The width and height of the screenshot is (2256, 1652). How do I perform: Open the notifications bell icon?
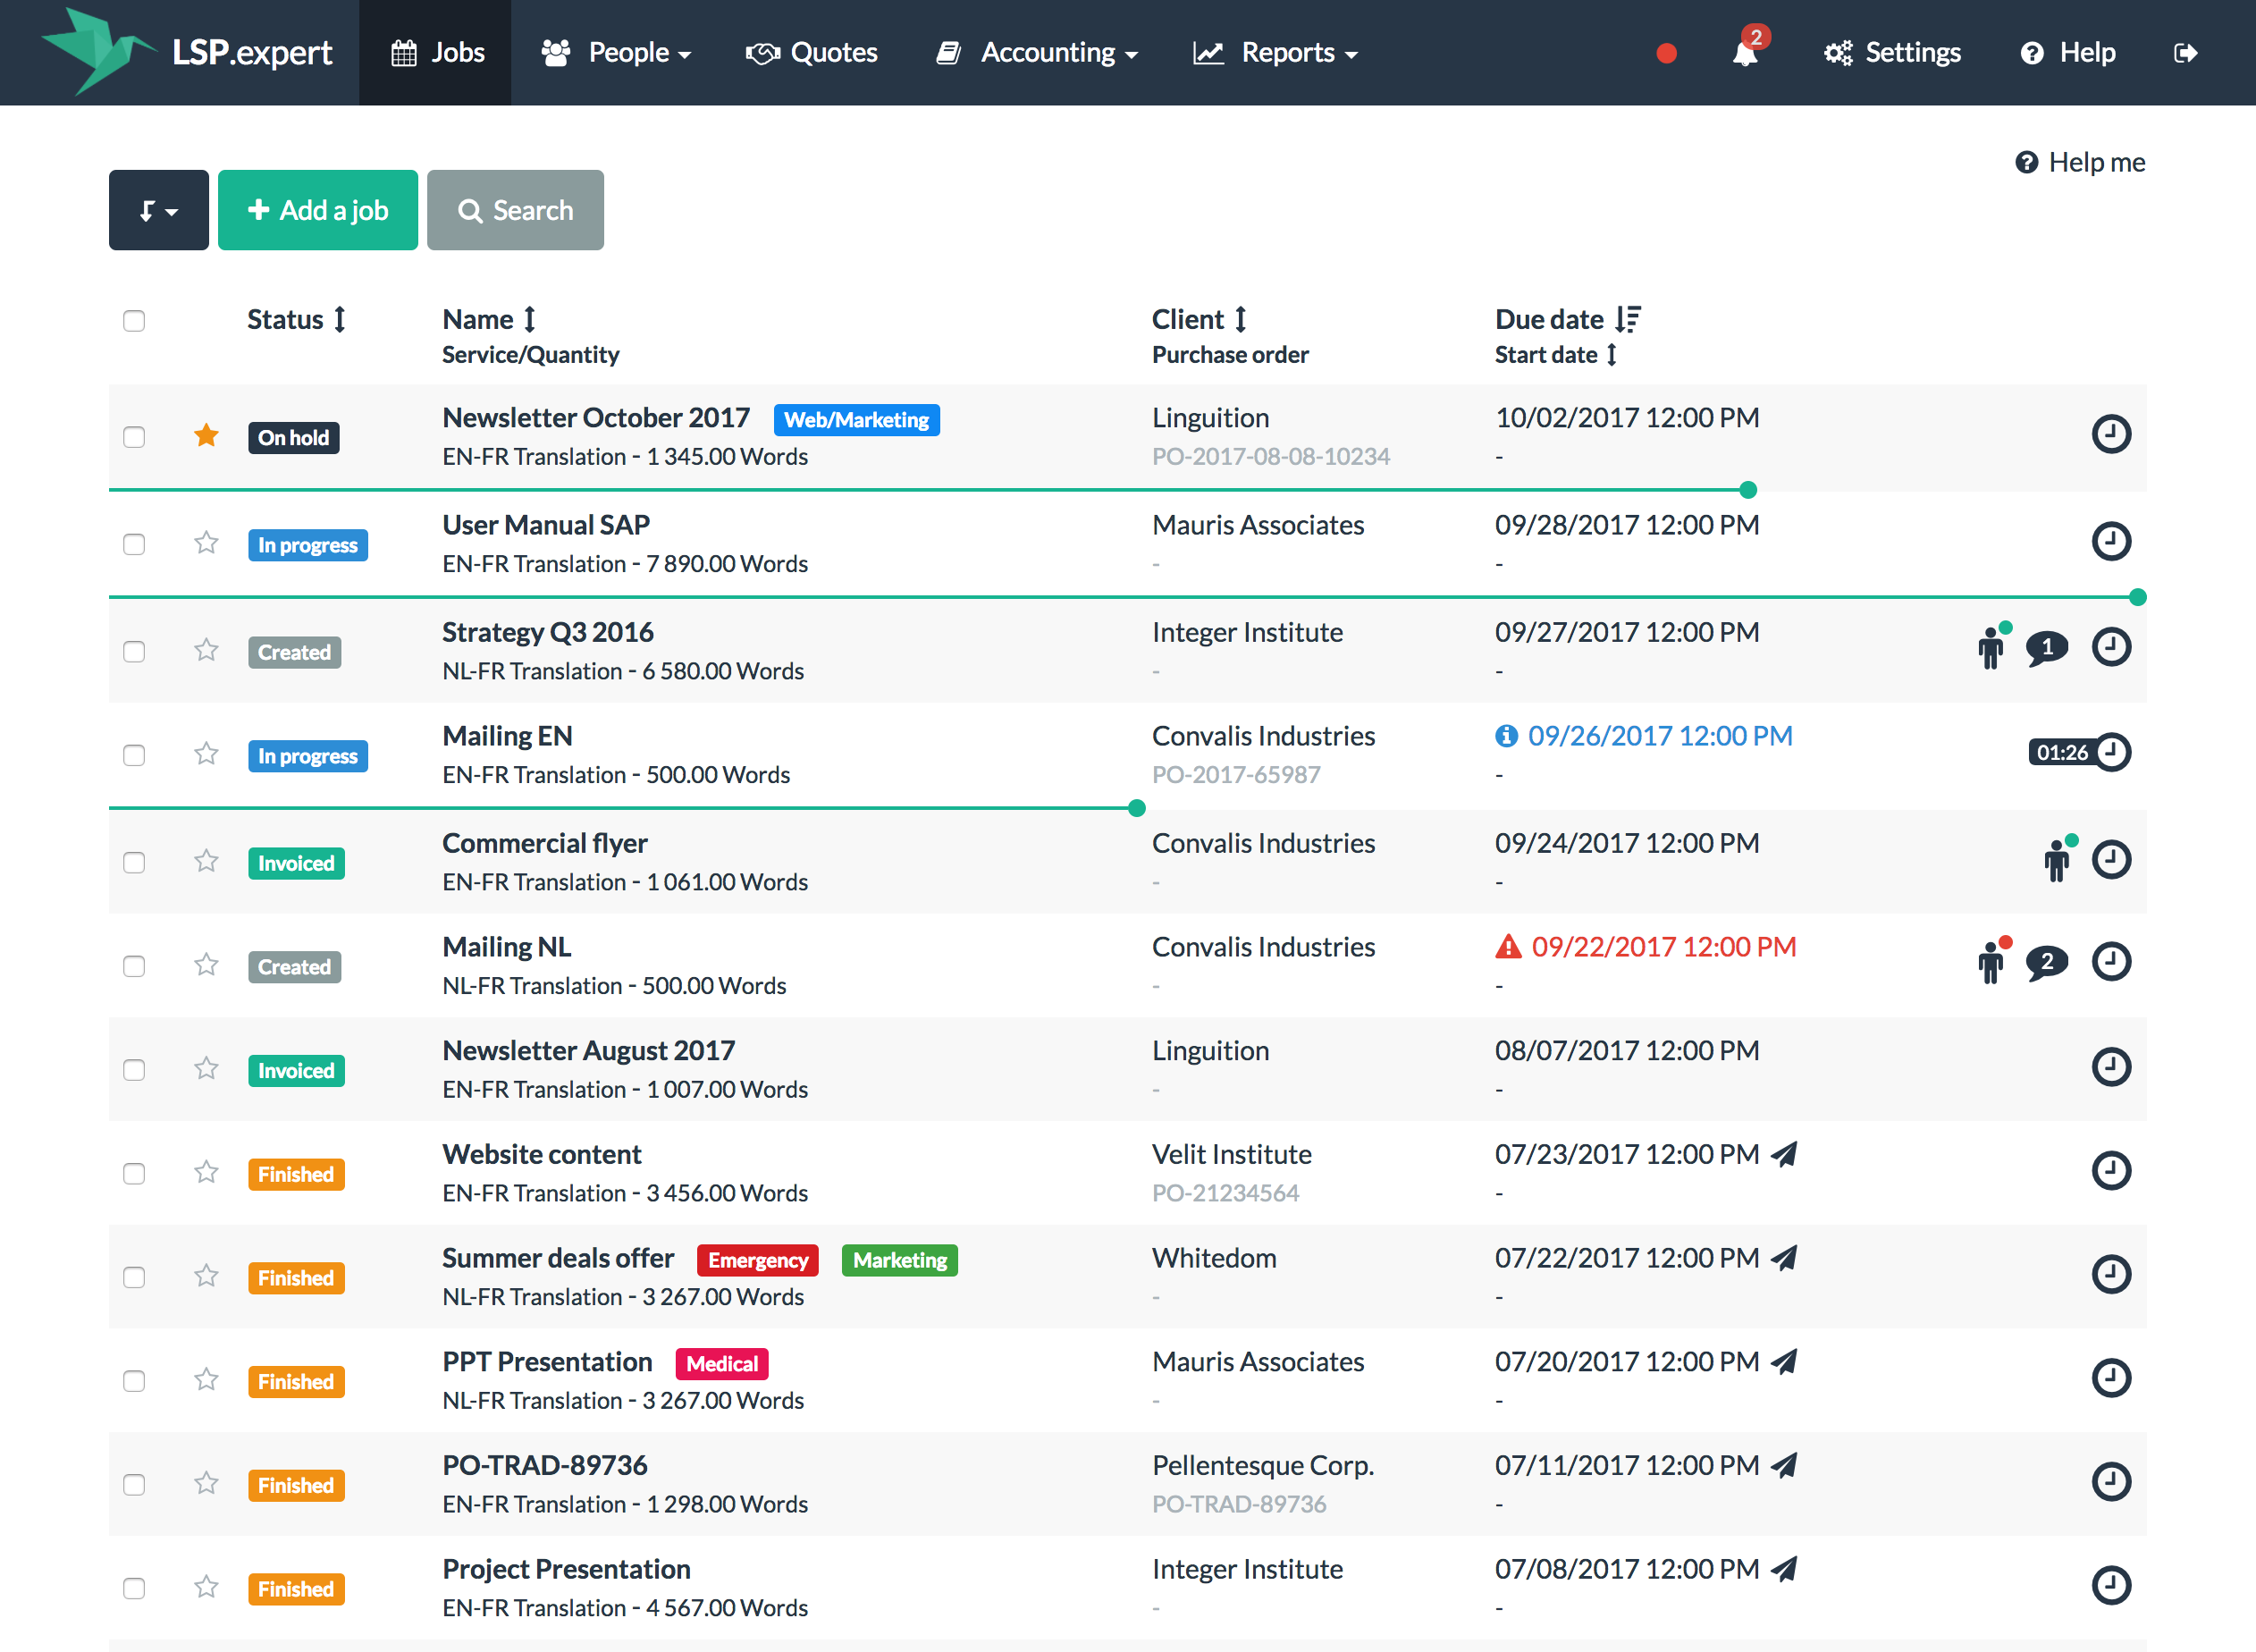tap(1745, 52)
